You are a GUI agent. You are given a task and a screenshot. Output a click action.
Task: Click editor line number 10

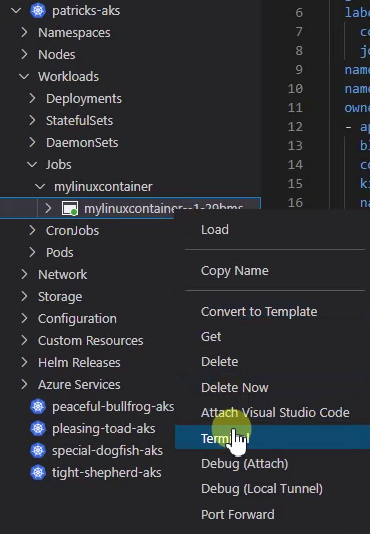click(x=295, y=89)
